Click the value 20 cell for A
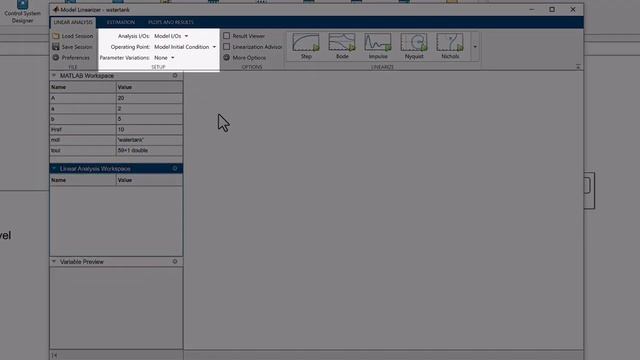640x360 pixels. pos(149,98)
